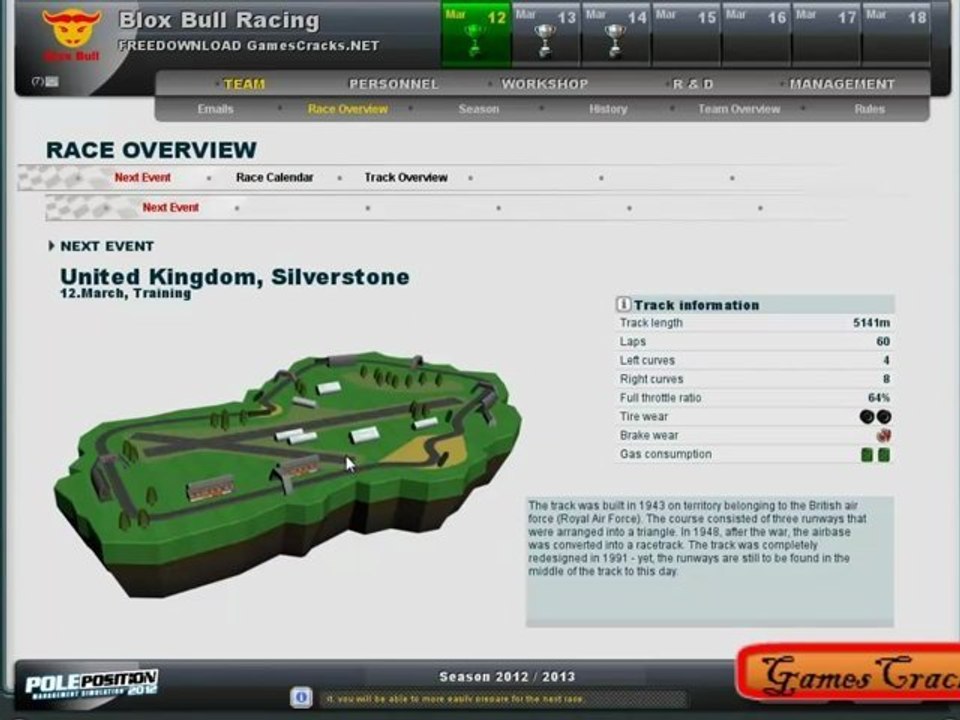Screen dimensions: 960x720
Task: Select the Next Event tab in second row
Action: (x=170, y=208)
